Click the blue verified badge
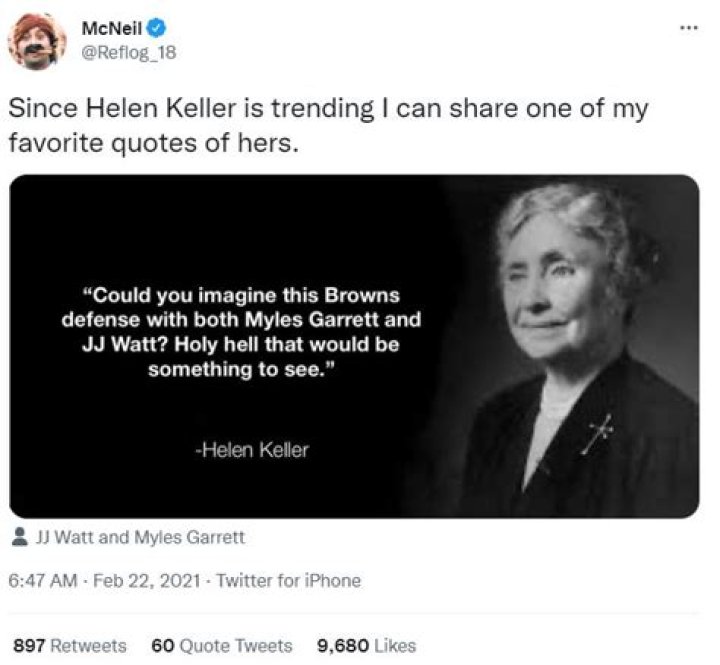 [155, 28]
